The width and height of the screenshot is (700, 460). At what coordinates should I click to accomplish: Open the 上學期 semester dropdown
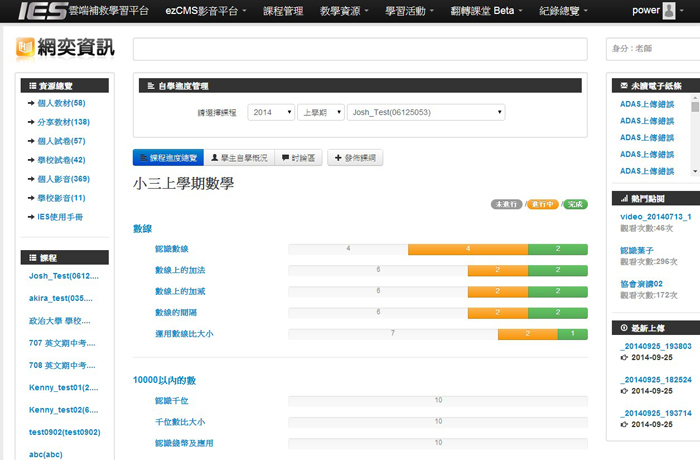click(x=321, y=112)
